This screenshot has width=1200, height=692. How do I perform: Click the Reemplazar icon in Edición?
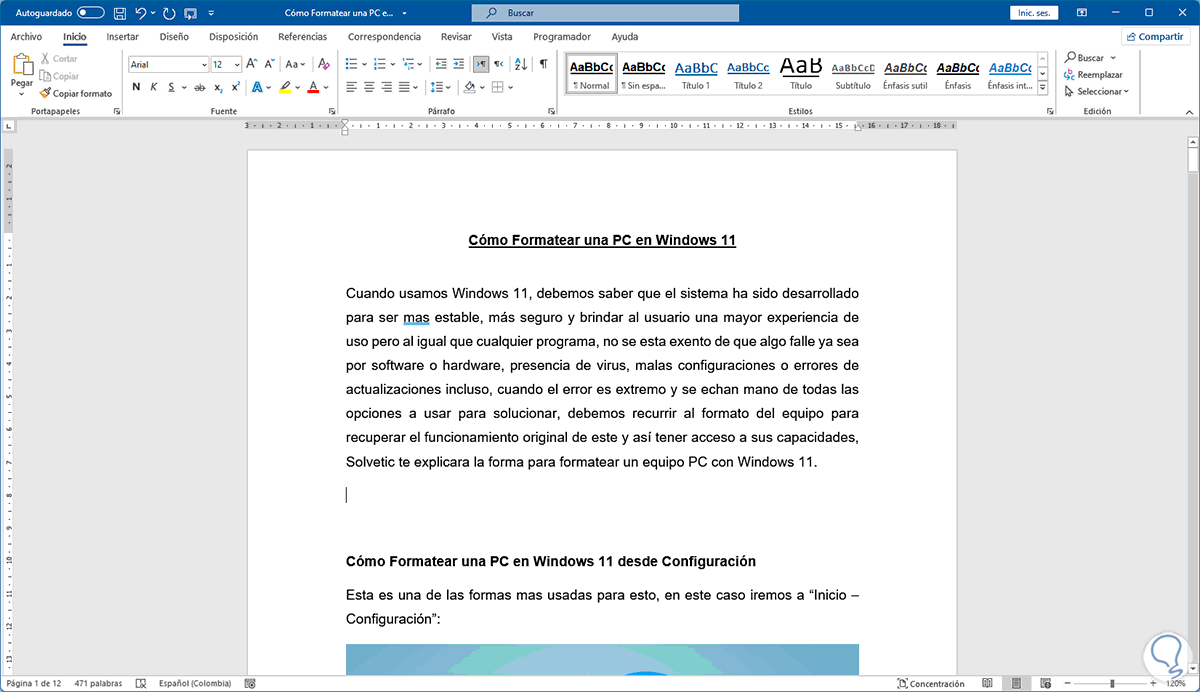click(x=1093, y=75)
